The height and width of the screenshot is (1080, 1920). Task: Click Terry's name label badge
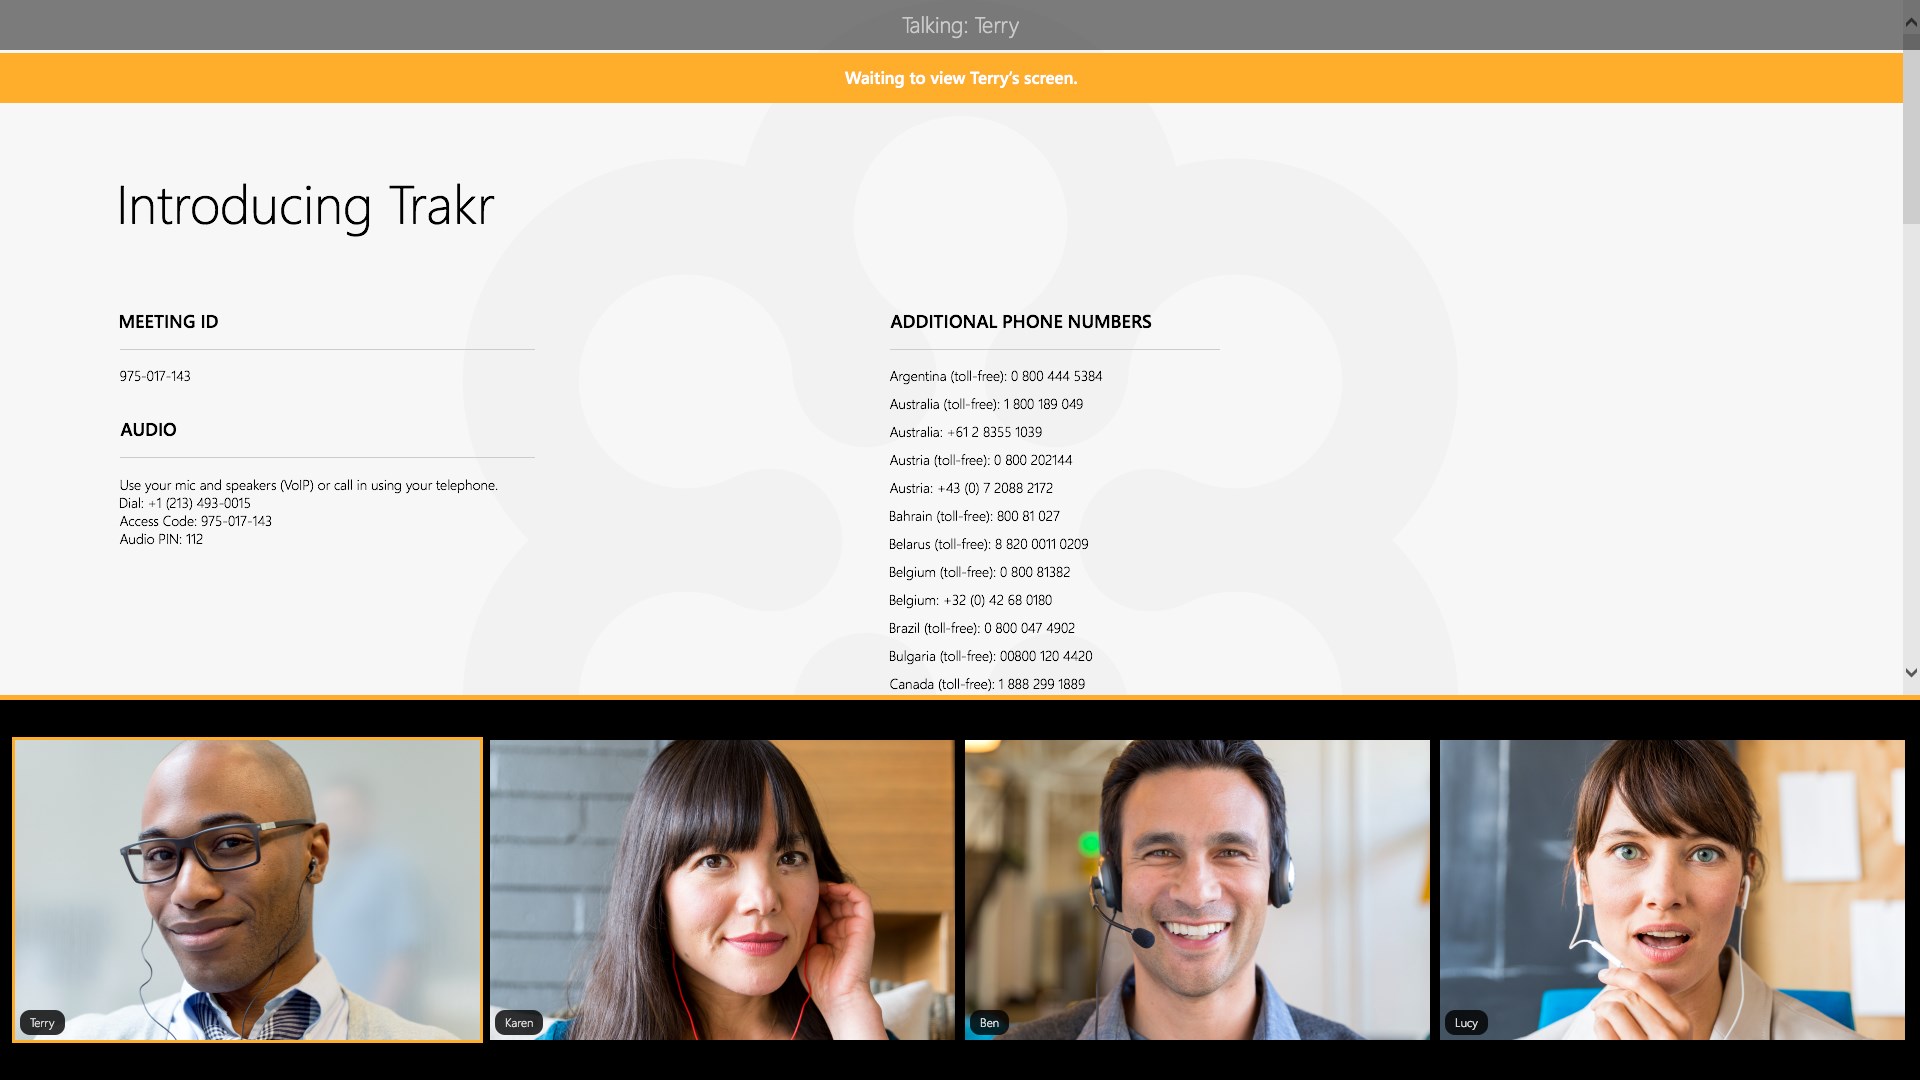42,1022
